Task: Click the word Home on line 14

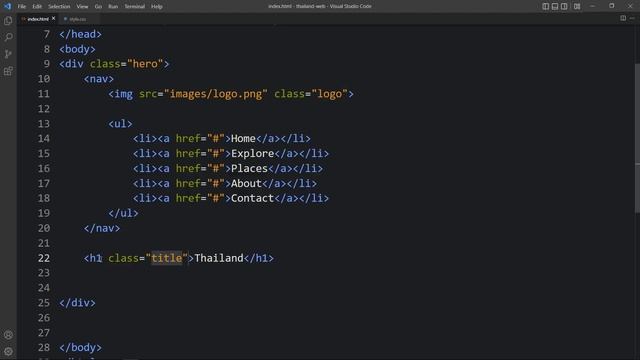Action: [x=243, y=138]
